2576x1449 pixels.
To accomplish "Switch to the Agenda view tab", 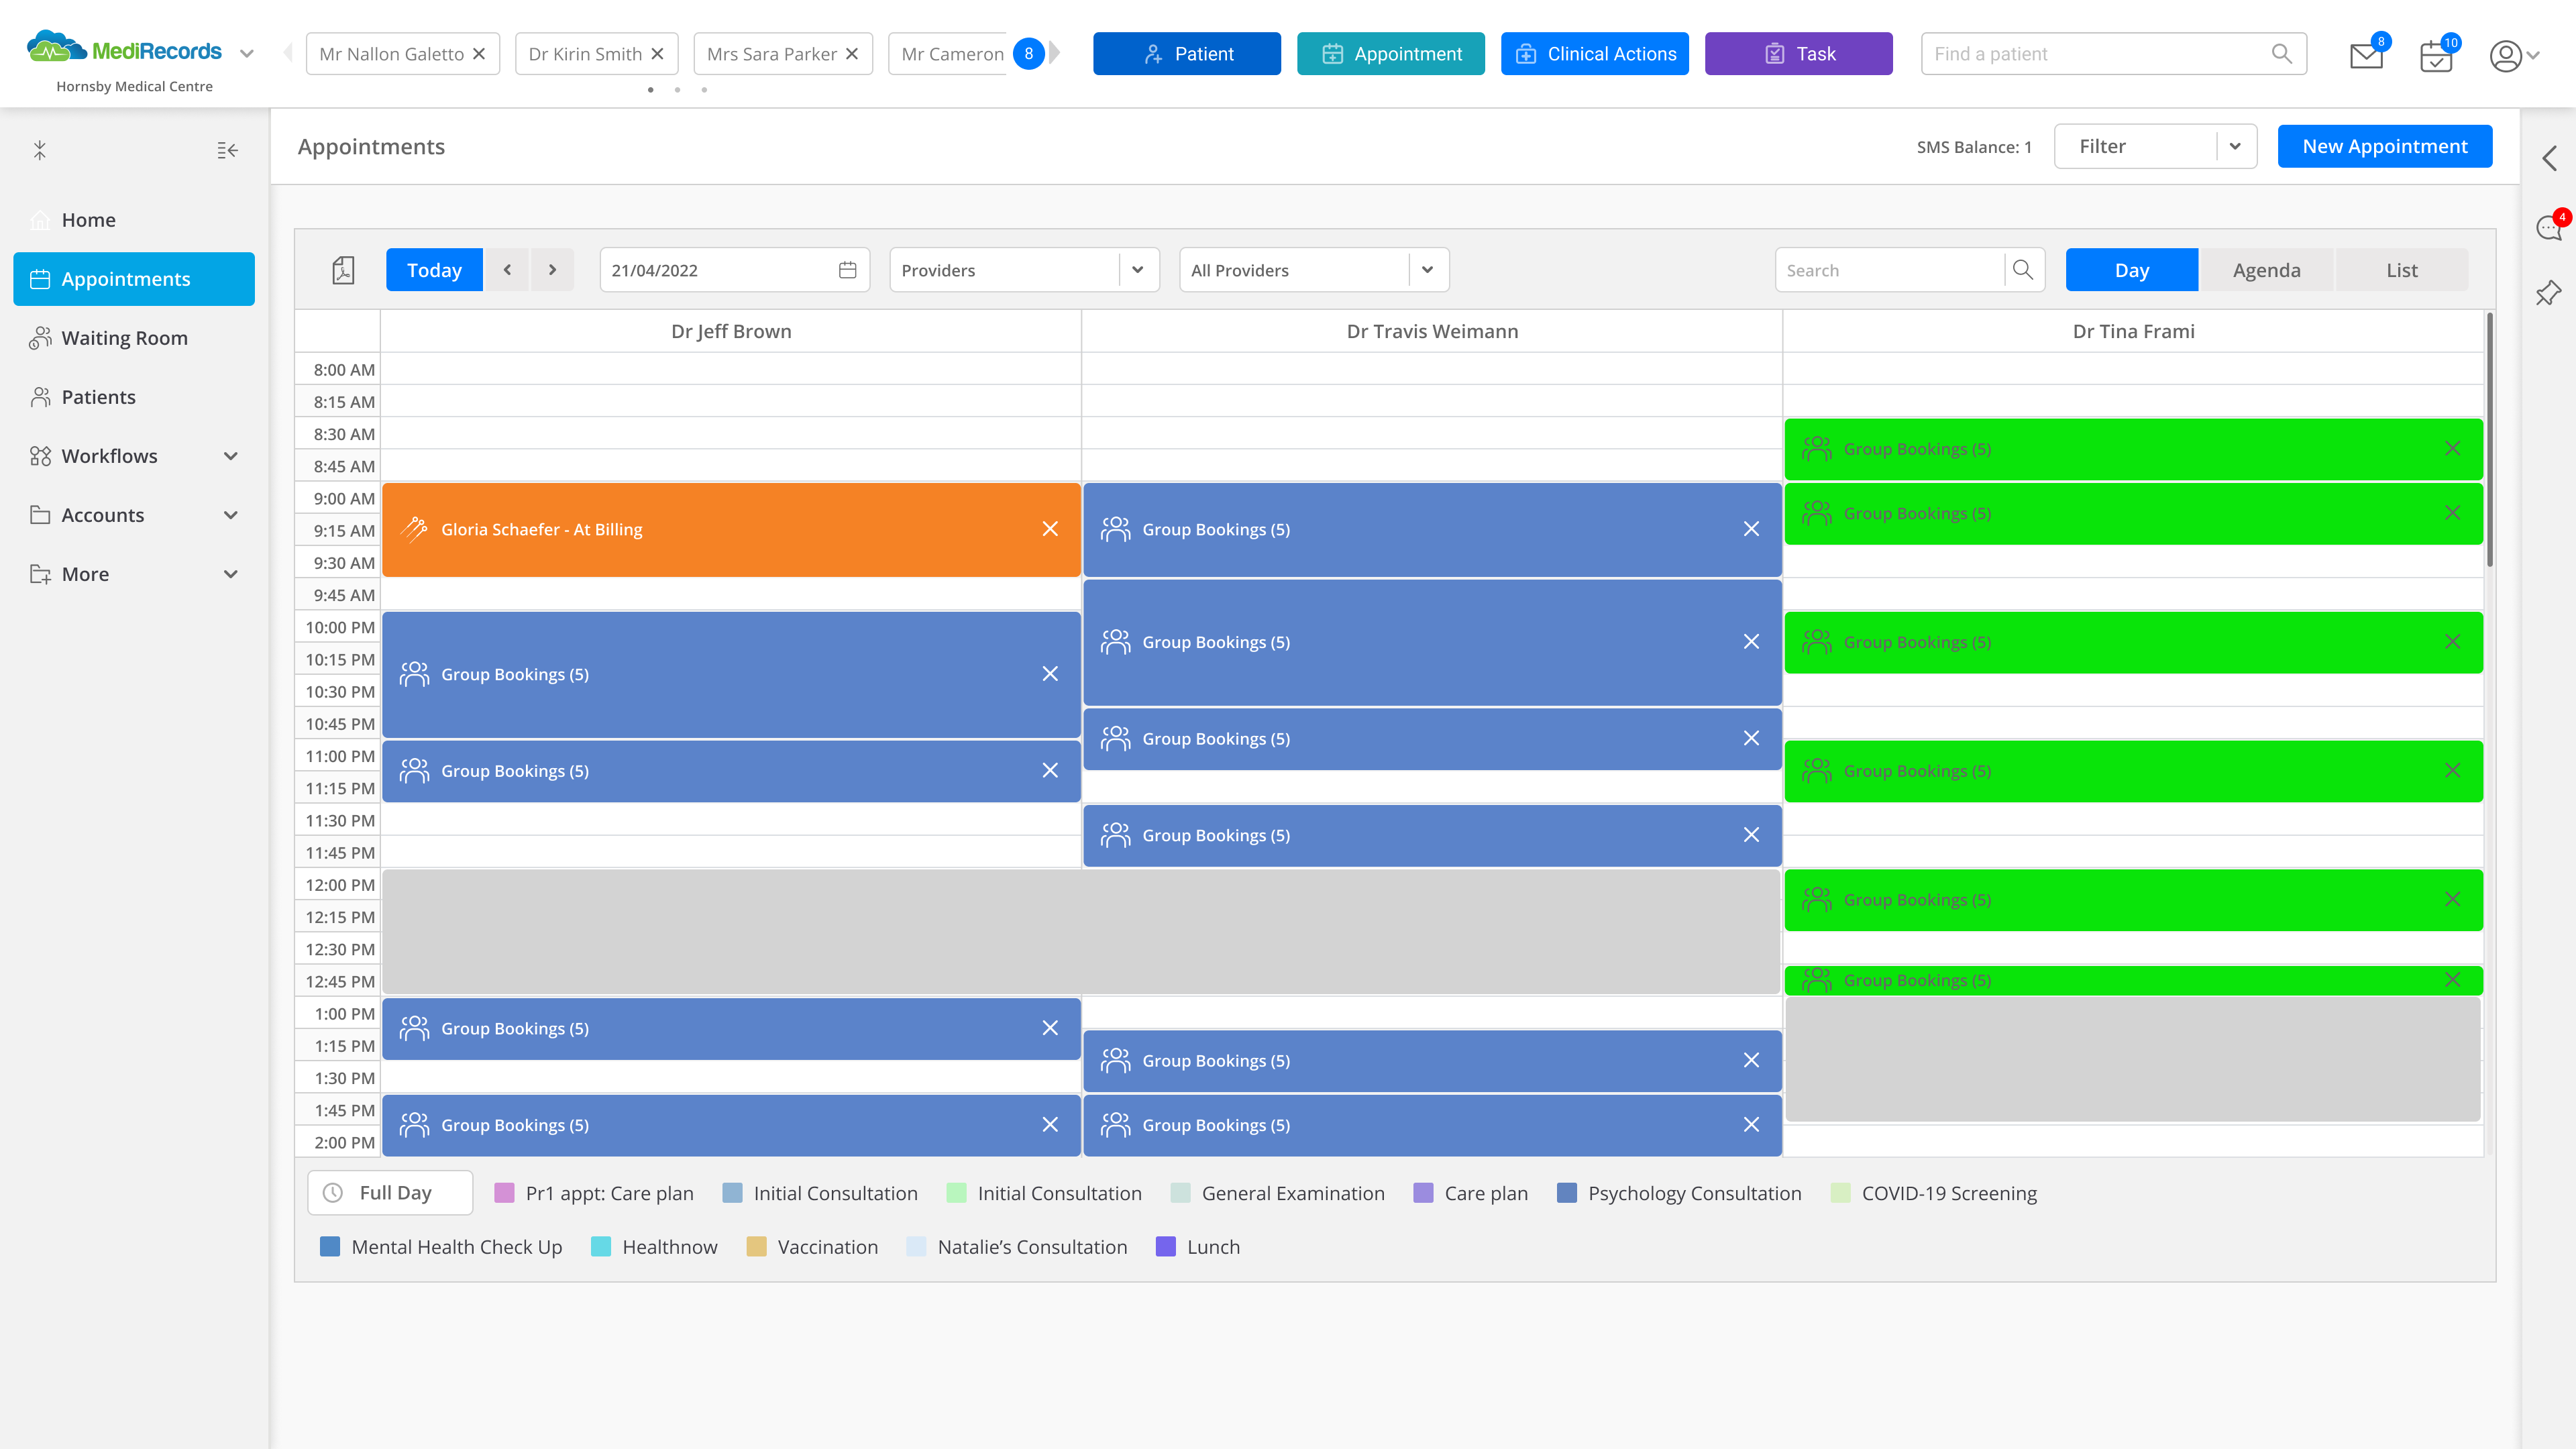I will point(2266,270).
